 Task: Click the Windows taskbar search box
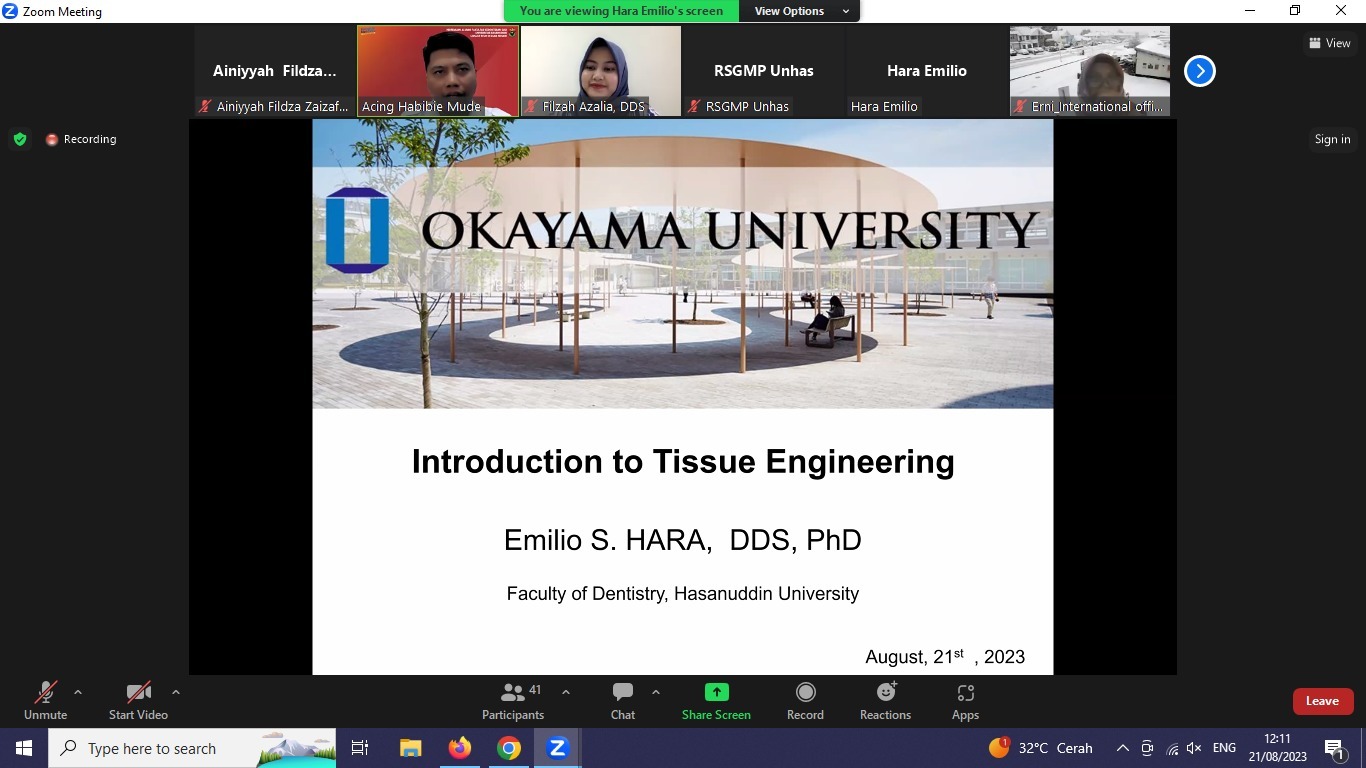(192, 748)
